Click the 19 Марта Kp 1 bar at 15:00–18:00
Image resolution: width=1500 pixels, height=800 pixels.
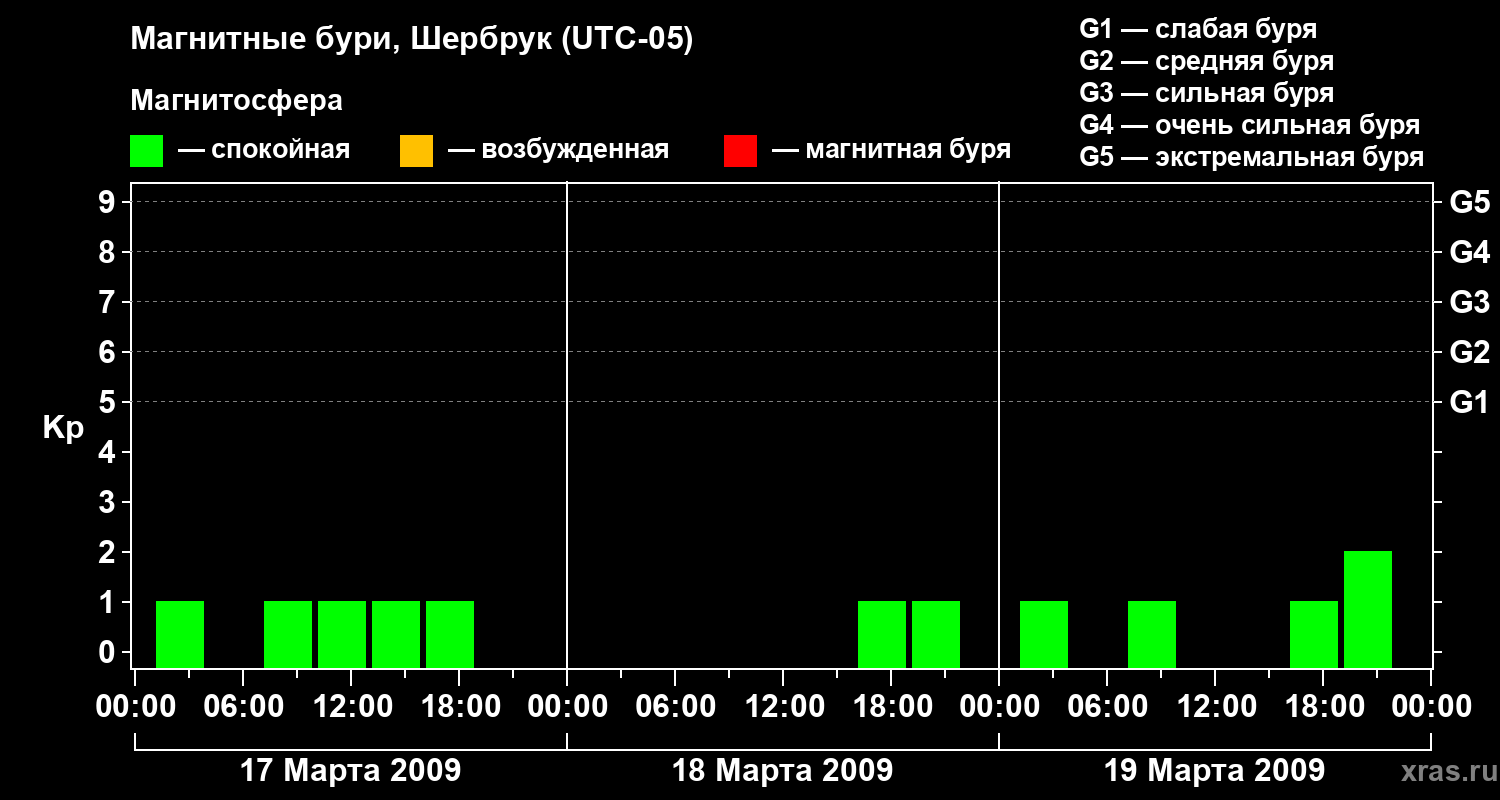click(1314, 634)
